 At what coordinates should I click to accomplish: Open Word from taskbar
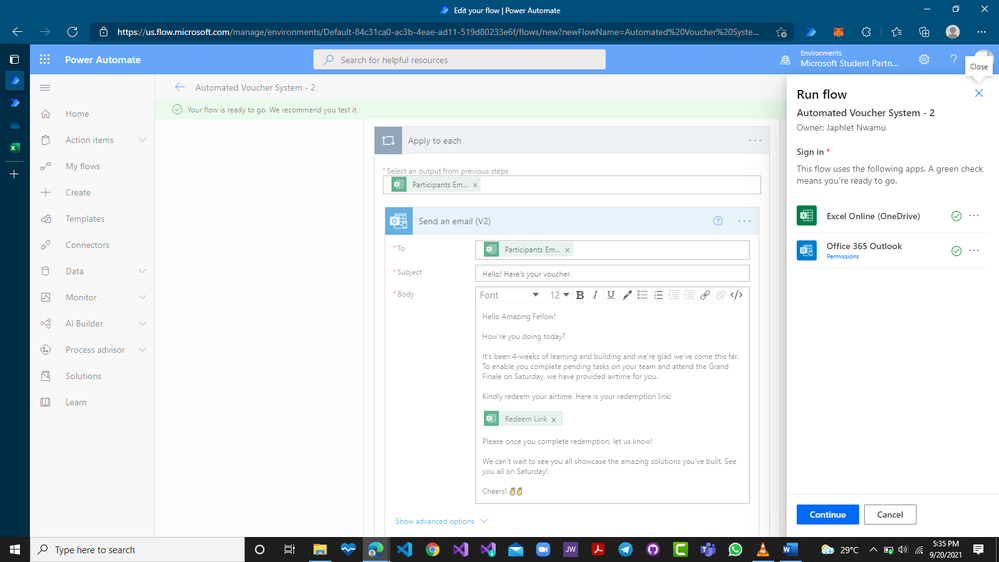(790, 549)
